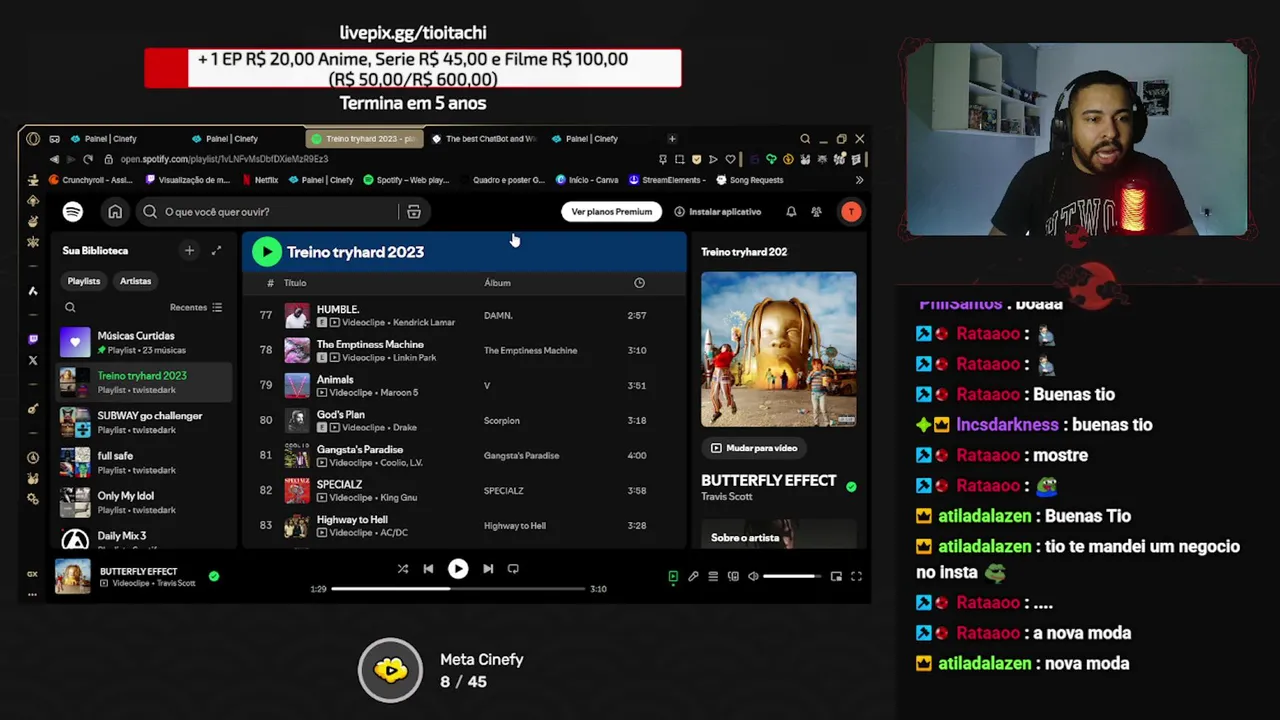The image size is (1280, 720).
Task: Reload the page in browser toolbar
Action: 88,159
